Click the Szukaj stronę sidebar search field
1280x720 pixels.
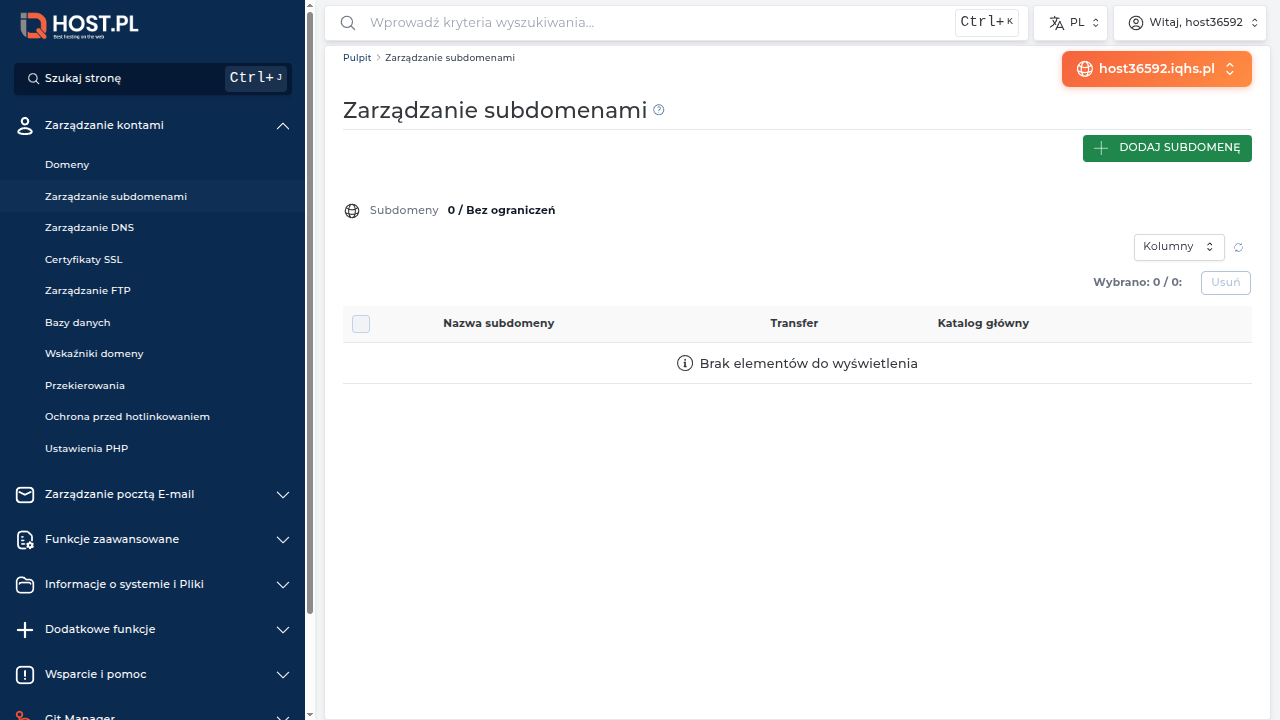[153, 78]
